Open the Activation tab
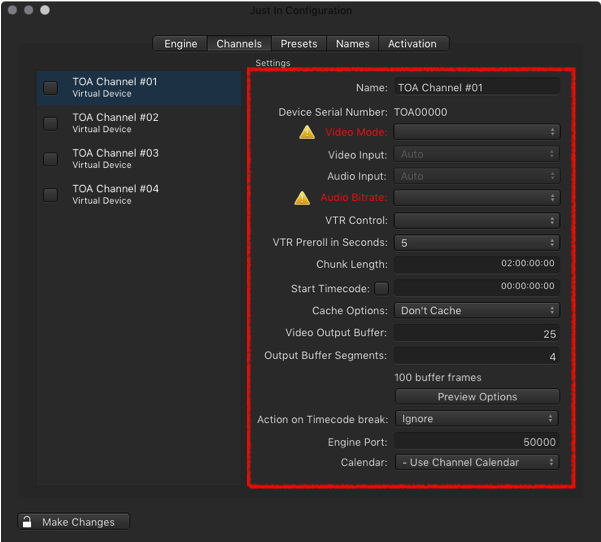This screenshot has width=601, height=542. coord(412,44)
